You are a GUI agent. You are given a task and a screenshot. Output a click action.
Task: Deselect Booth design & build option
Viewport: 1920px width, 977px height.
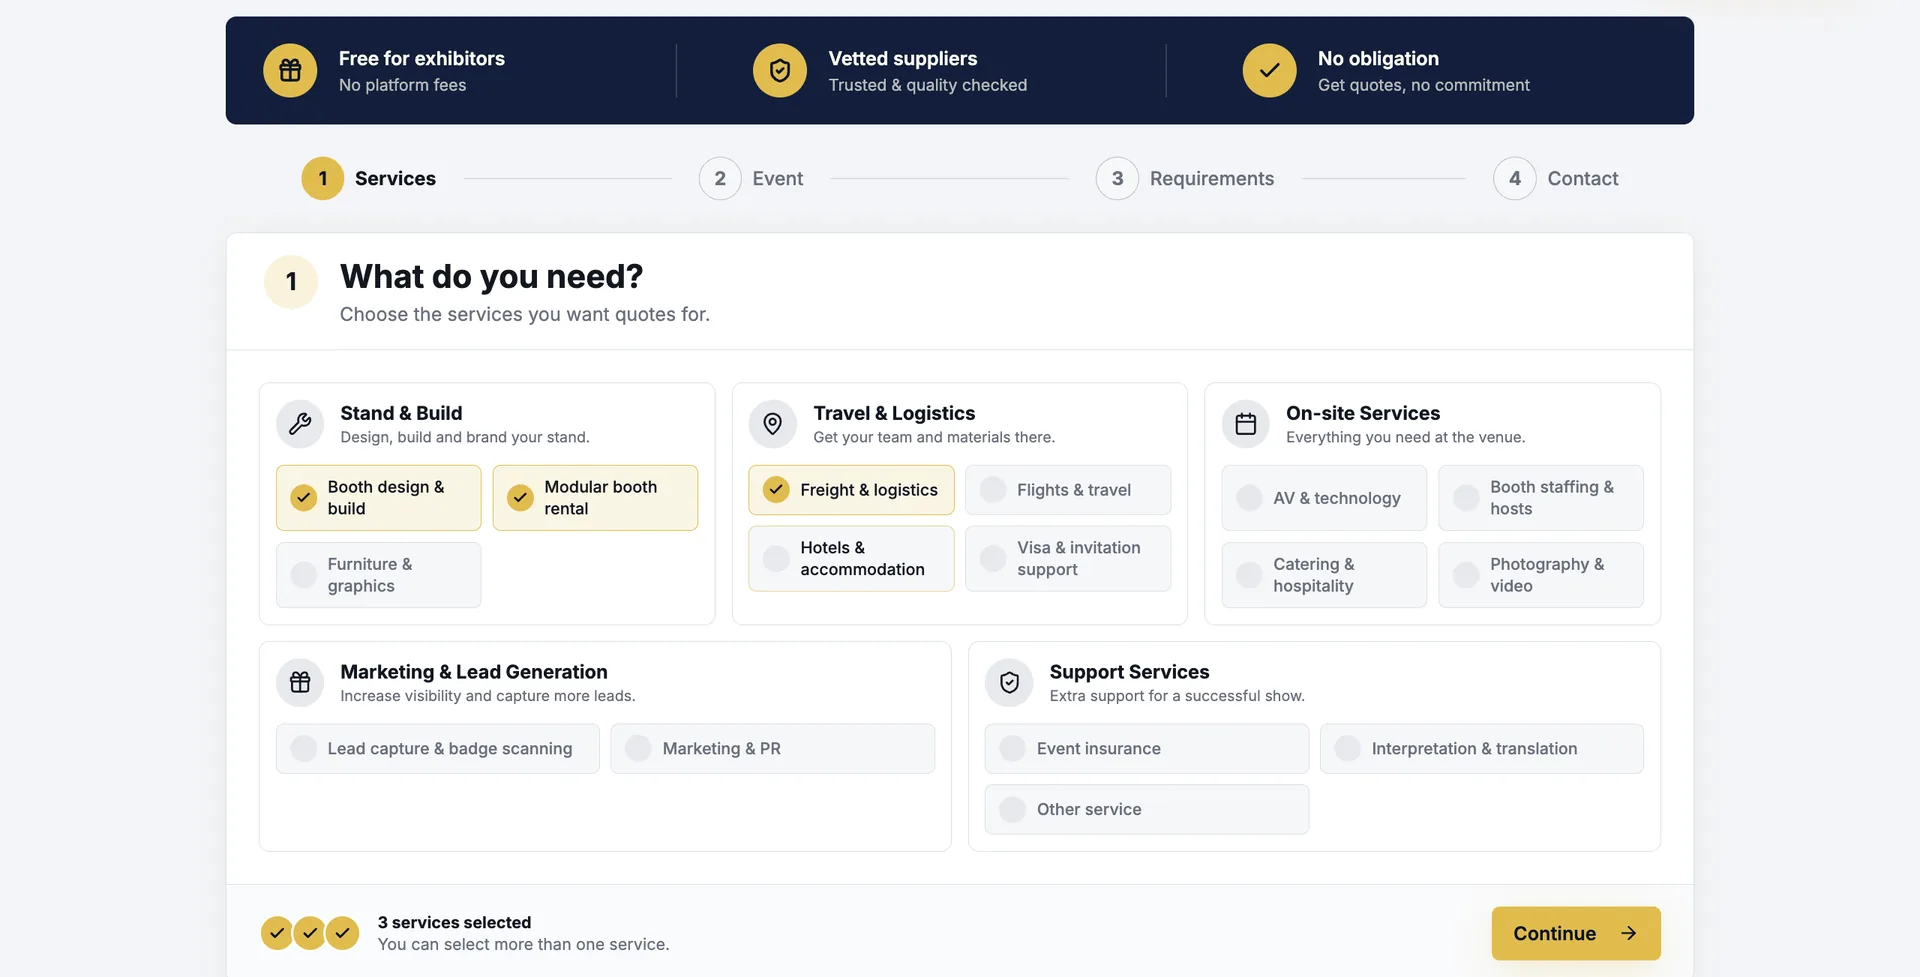[x=379, y=498]
